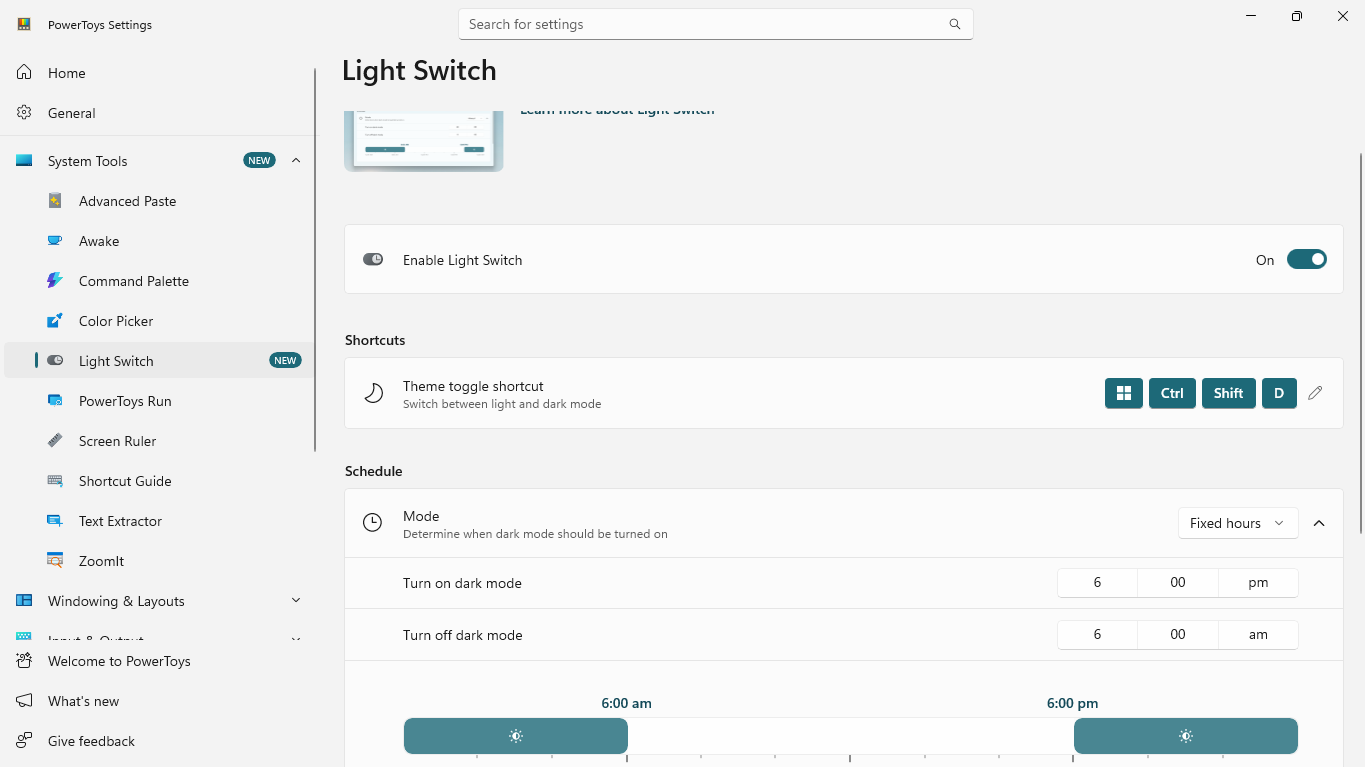The width and height of the screenshot is (1365, 767).
Task: Open ZoomIt via its sidebar icon
Action: click(55, 560)
